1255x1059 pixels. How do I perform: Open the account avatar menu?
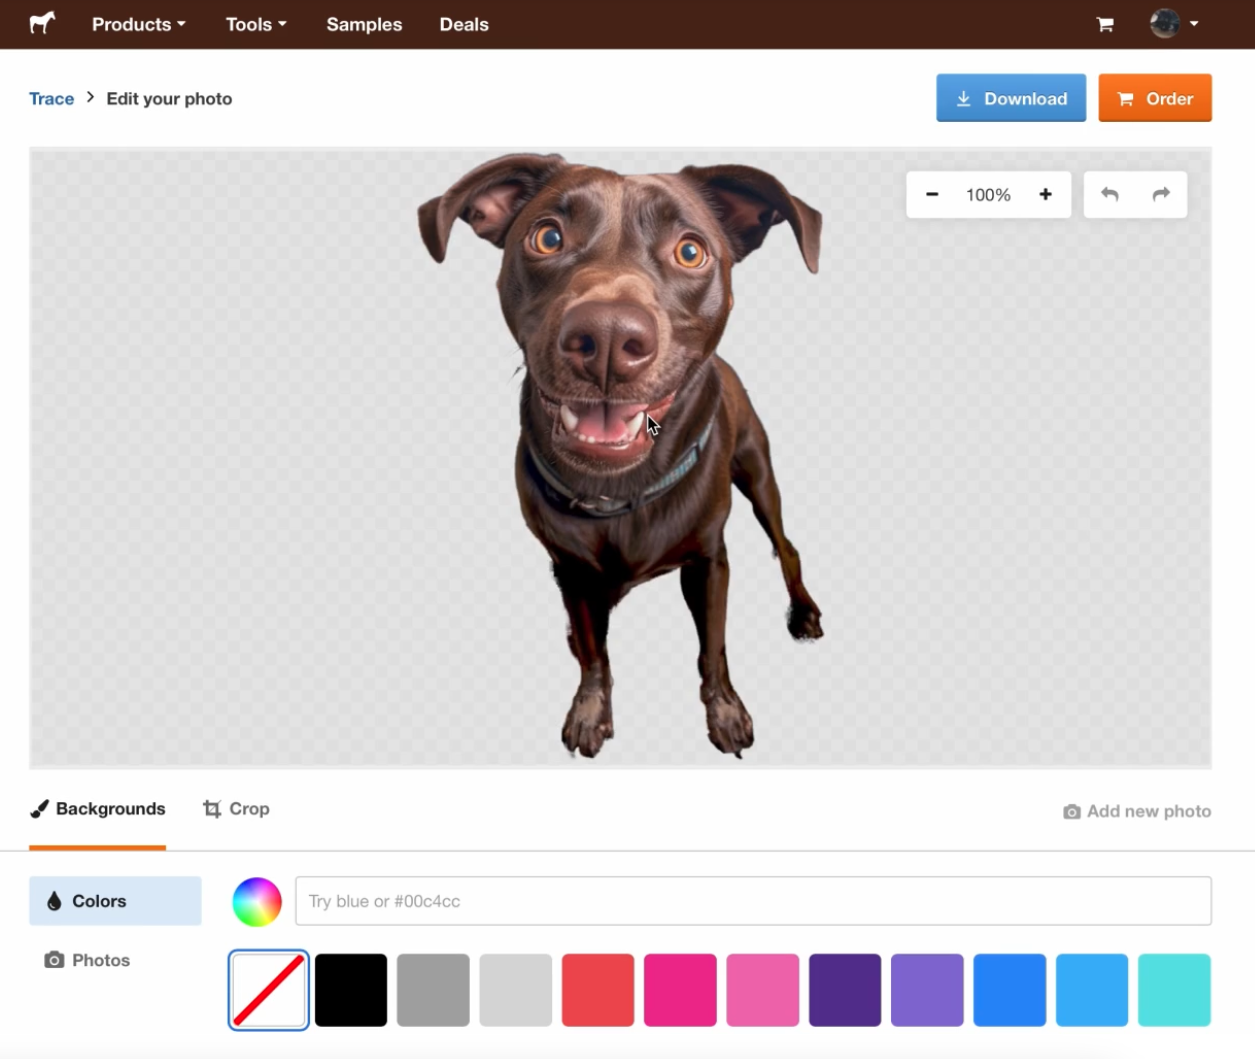(1164, 24)
